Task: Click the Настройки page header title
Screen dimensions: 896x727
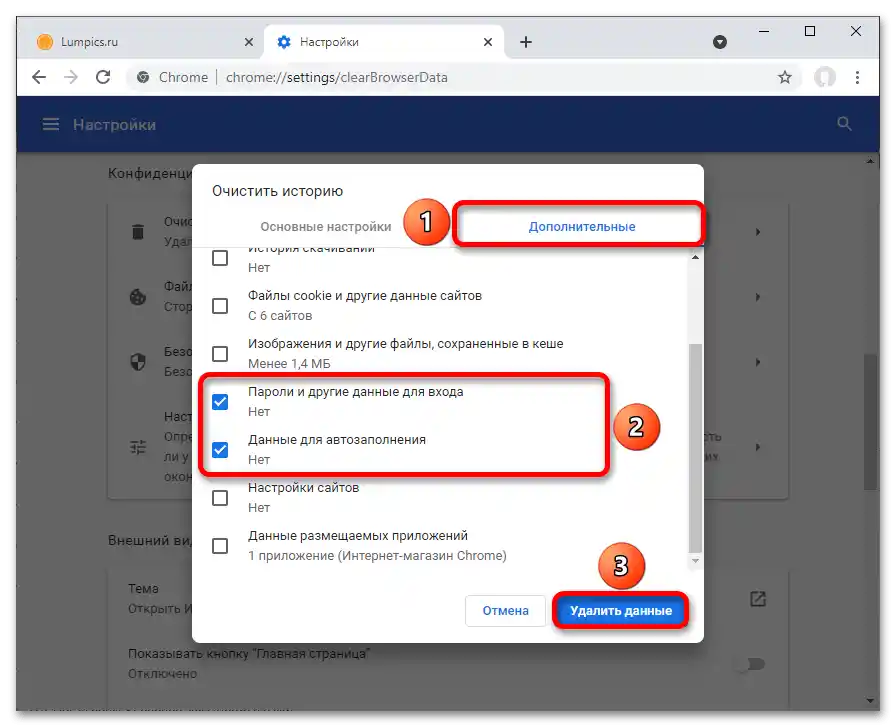Action: click(x=114, y=125)
